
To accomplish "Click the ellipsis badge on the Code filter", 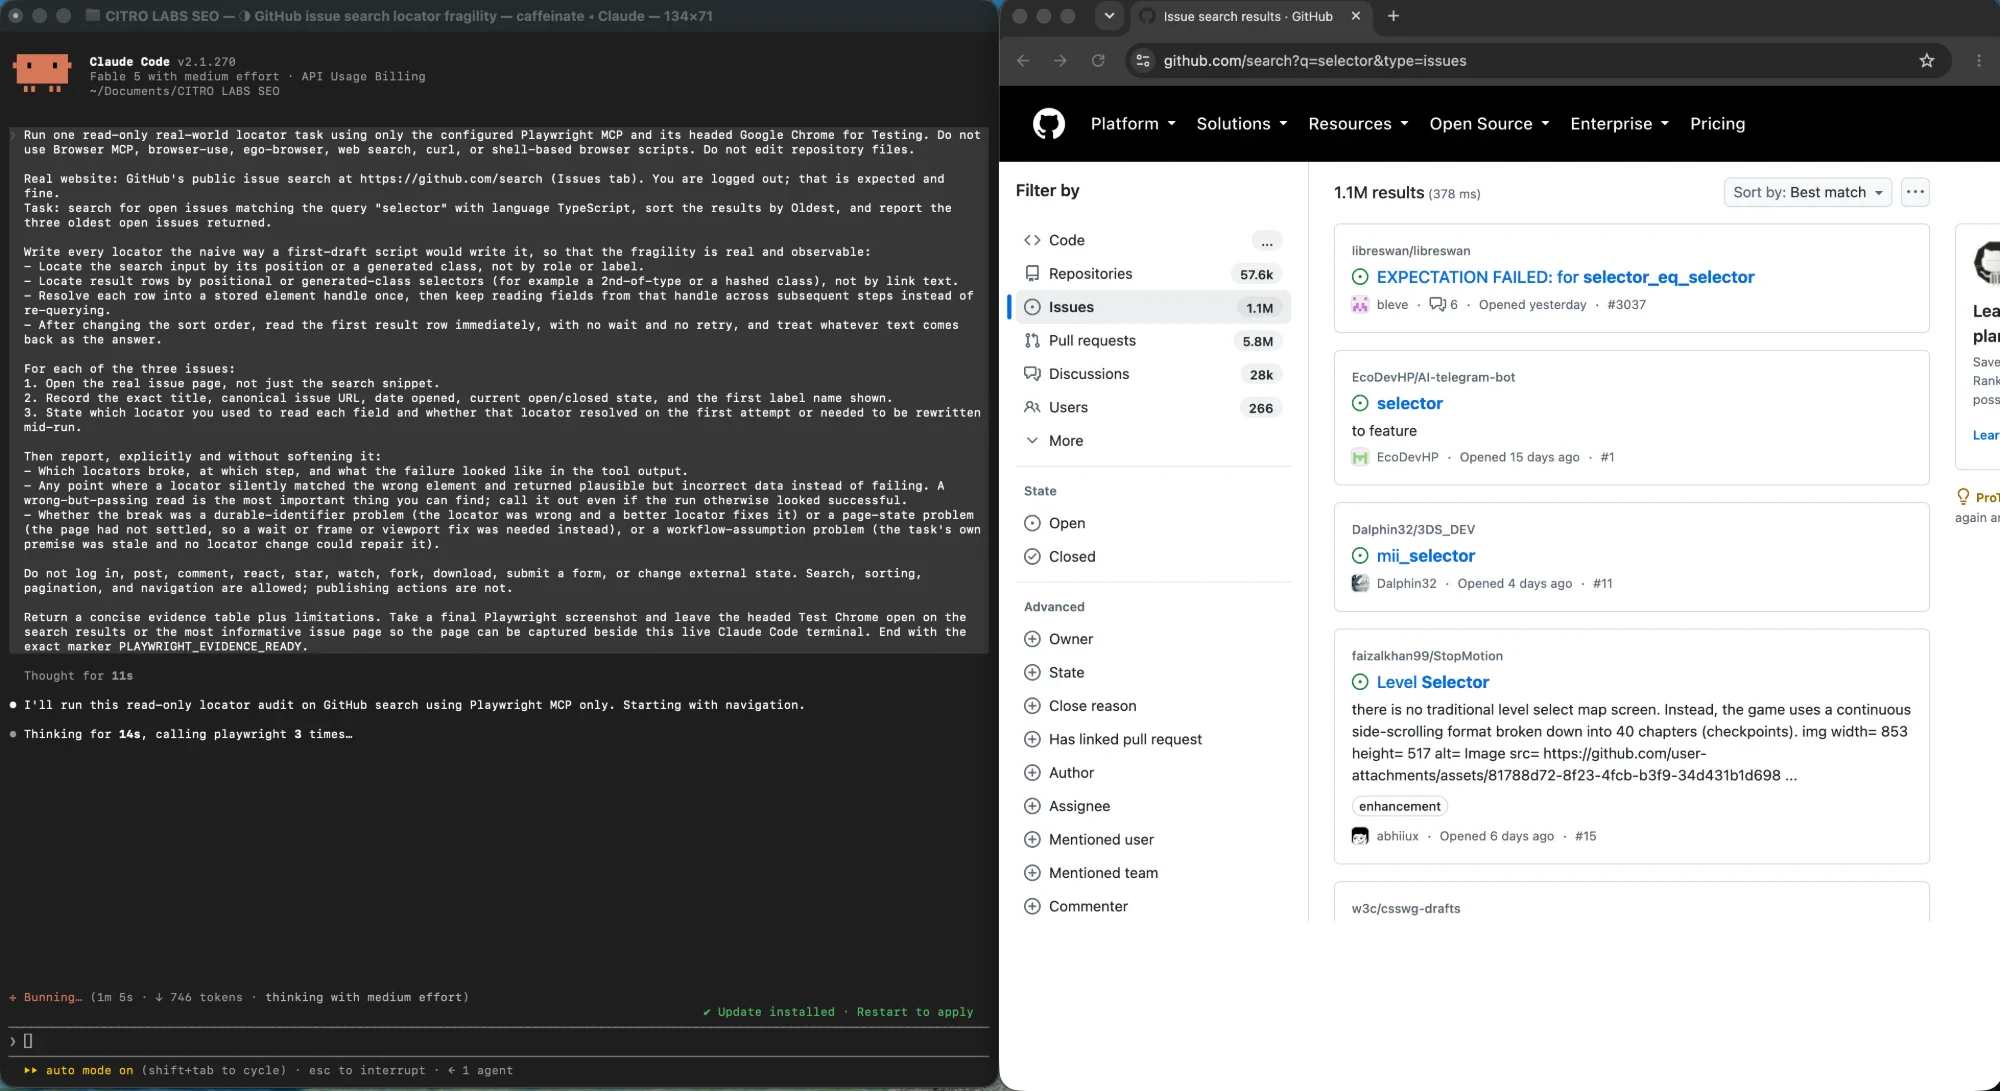I will click(x=1267, y=241).
